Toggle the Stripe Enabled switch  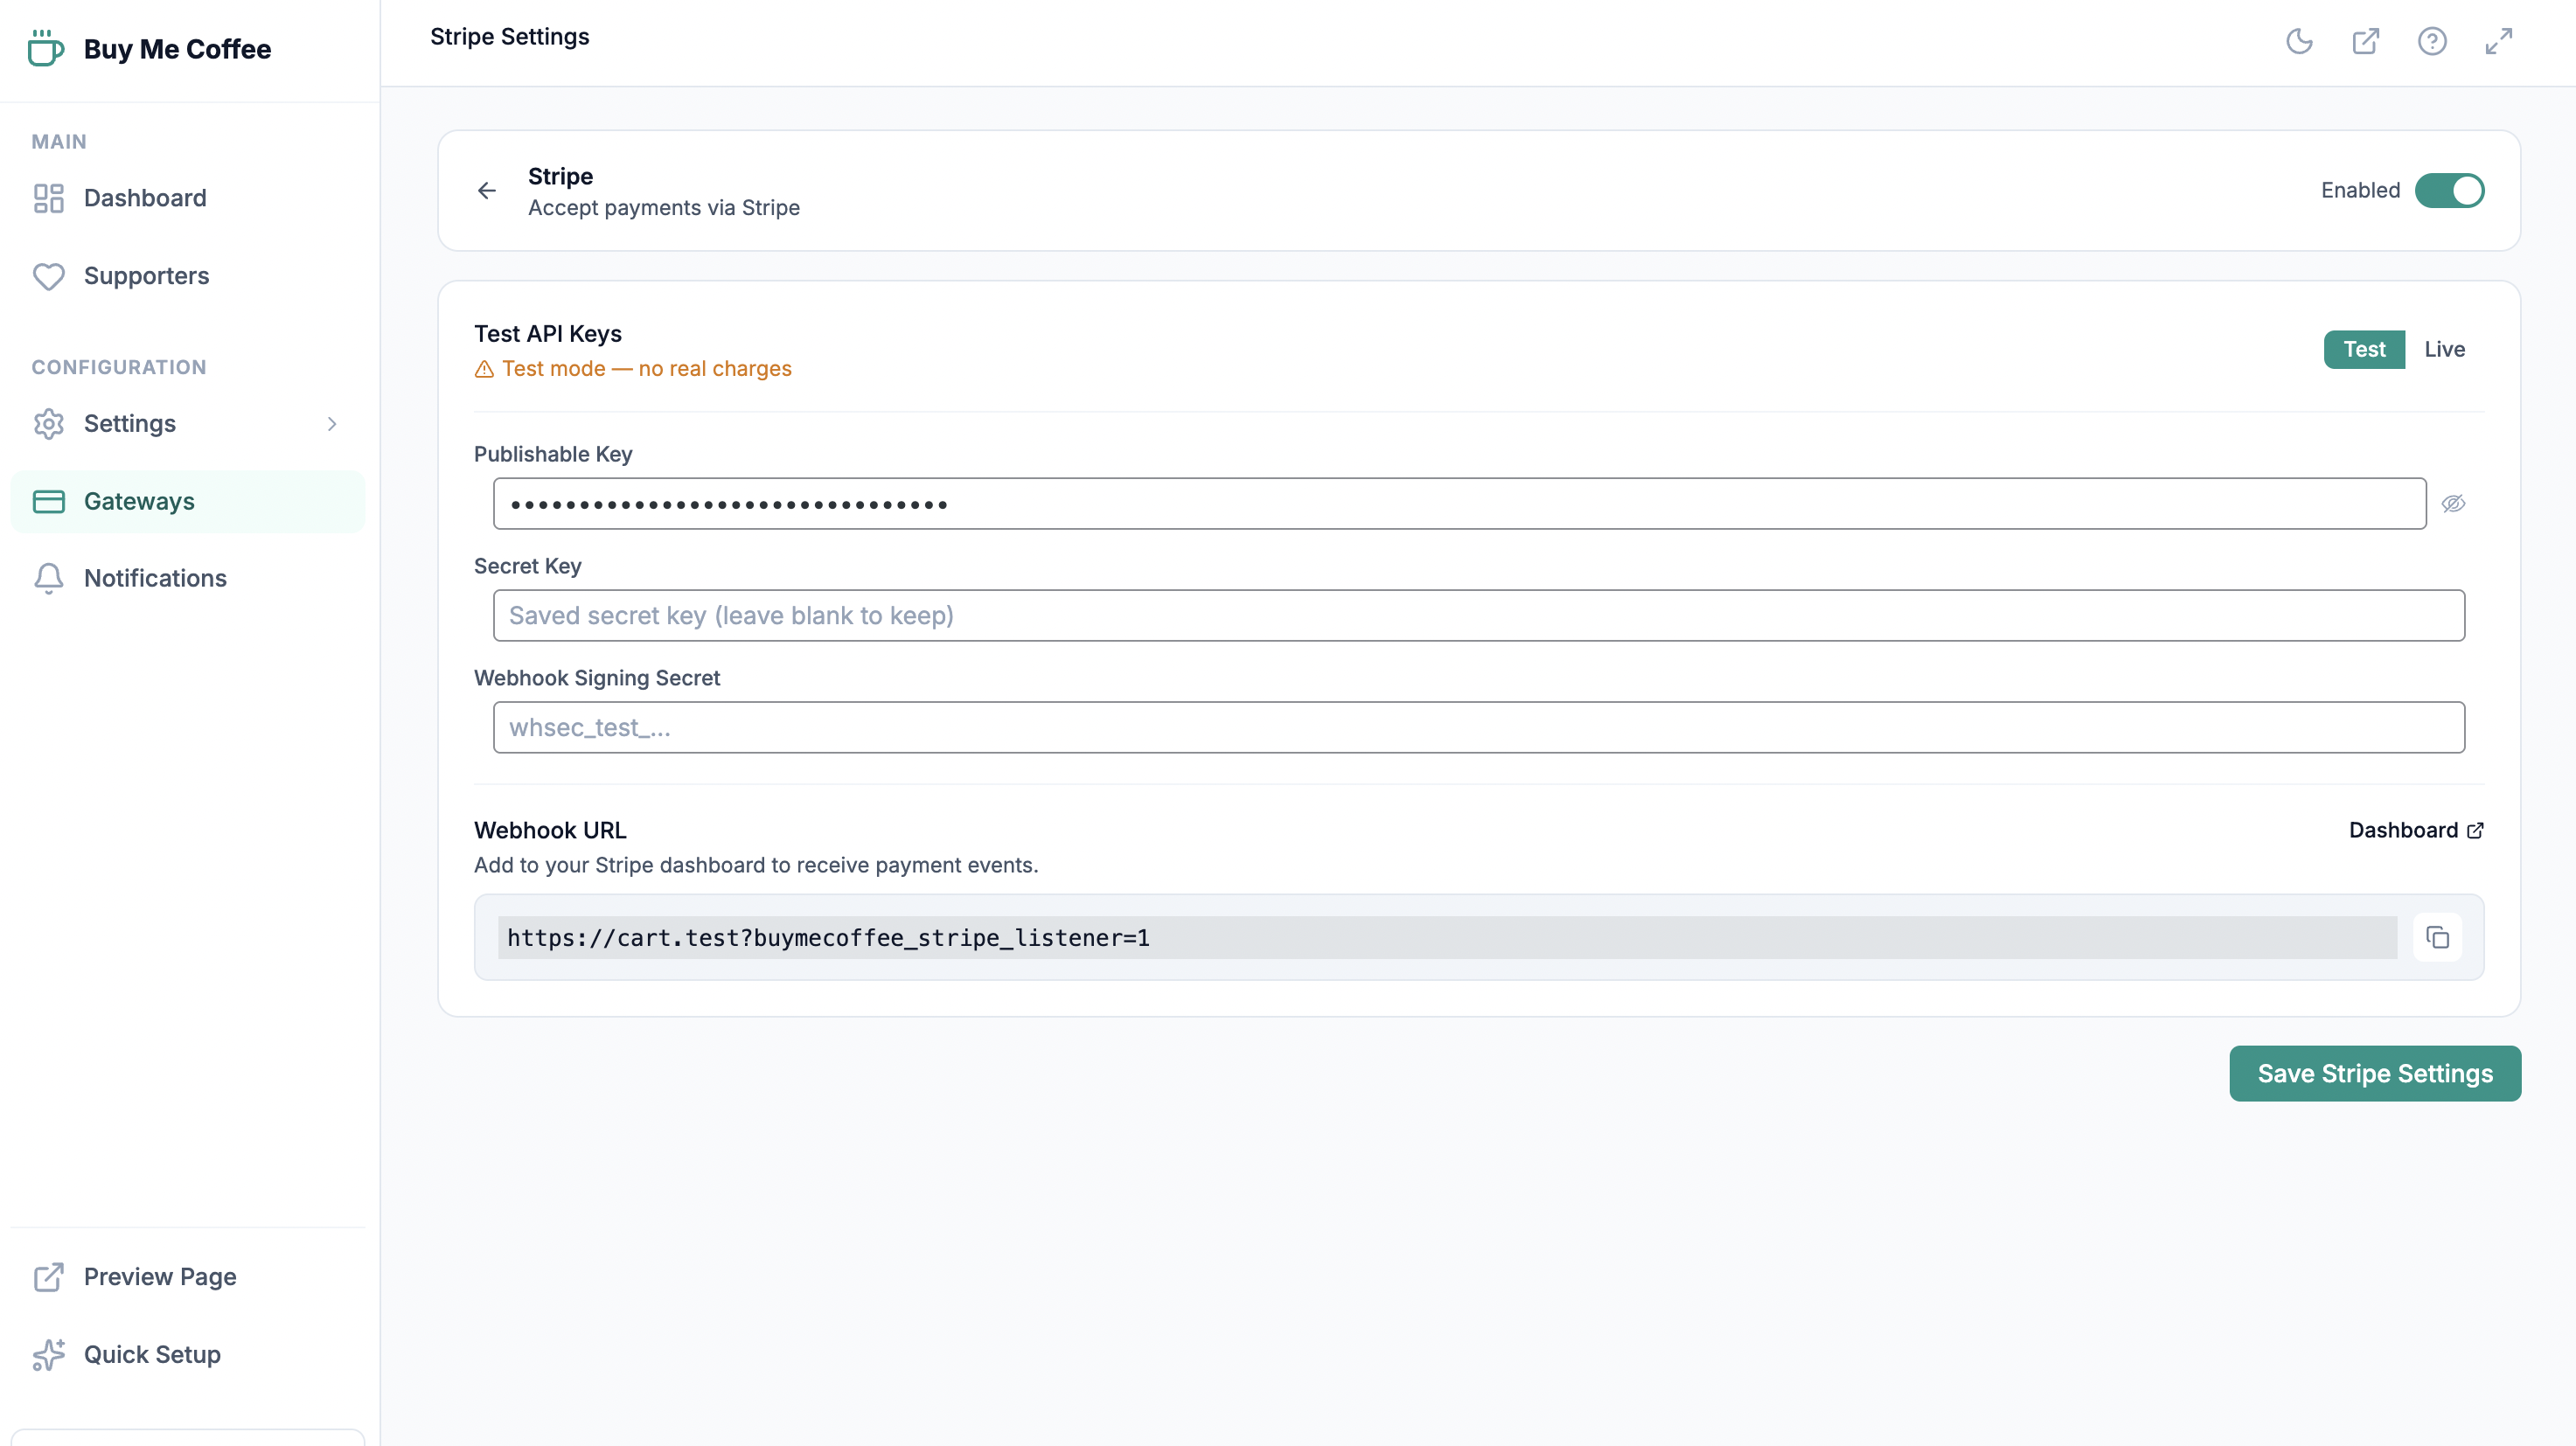coord(2449,190)
